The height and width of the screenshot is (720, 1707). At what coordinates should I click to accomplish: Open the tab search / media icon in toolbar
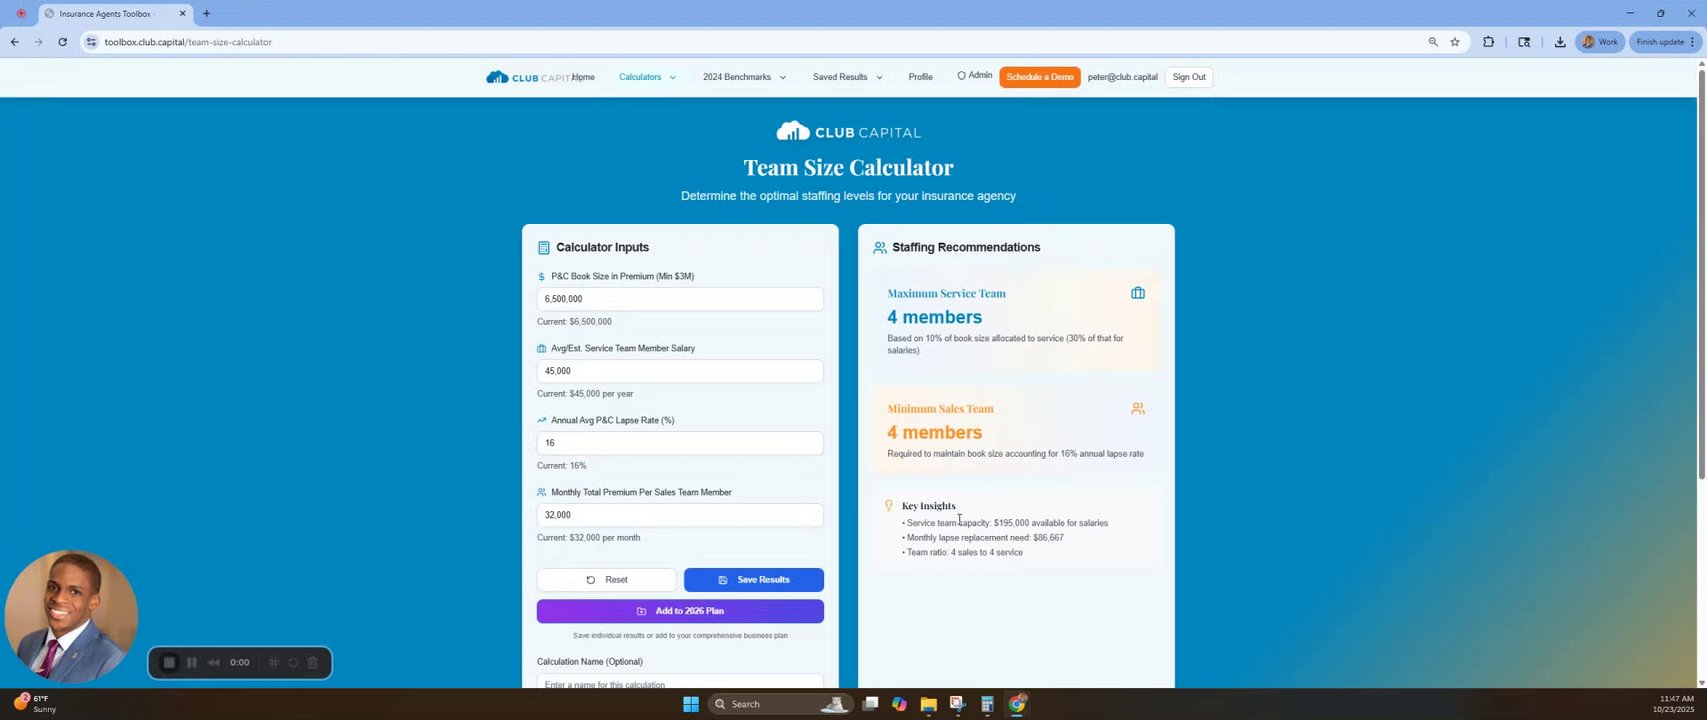(1524, 42)
